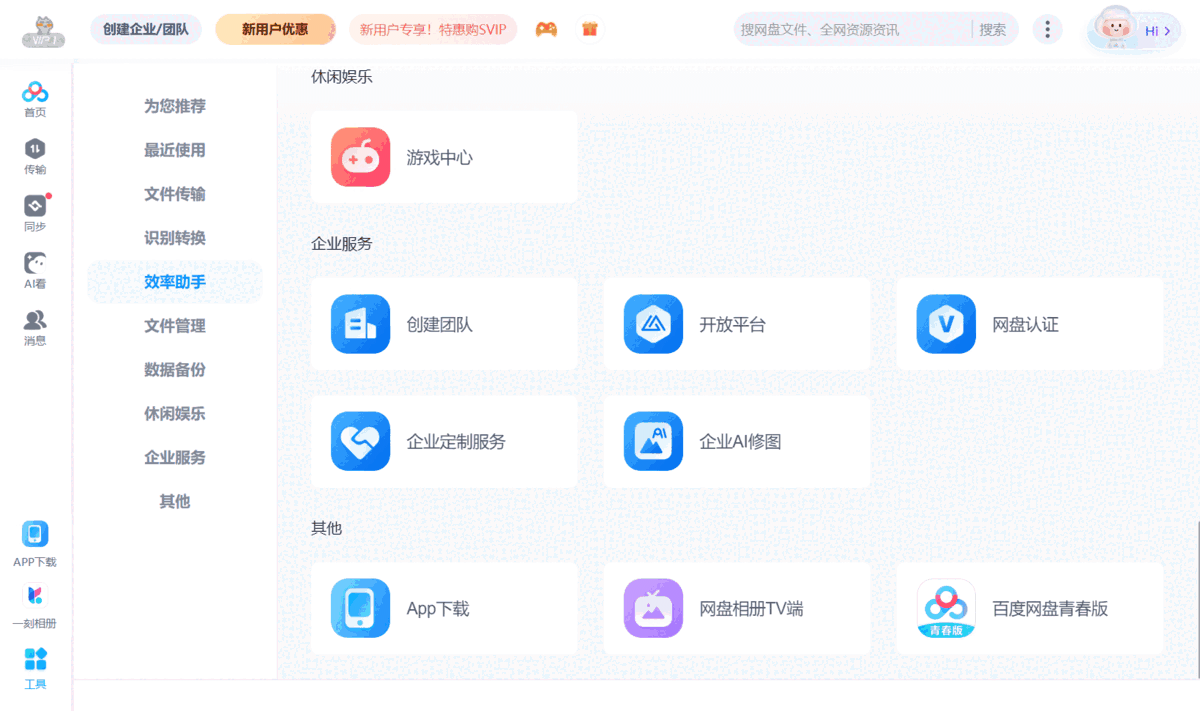
Task: Select the 首页 home icon in sidebar
Action: (35, 97)
